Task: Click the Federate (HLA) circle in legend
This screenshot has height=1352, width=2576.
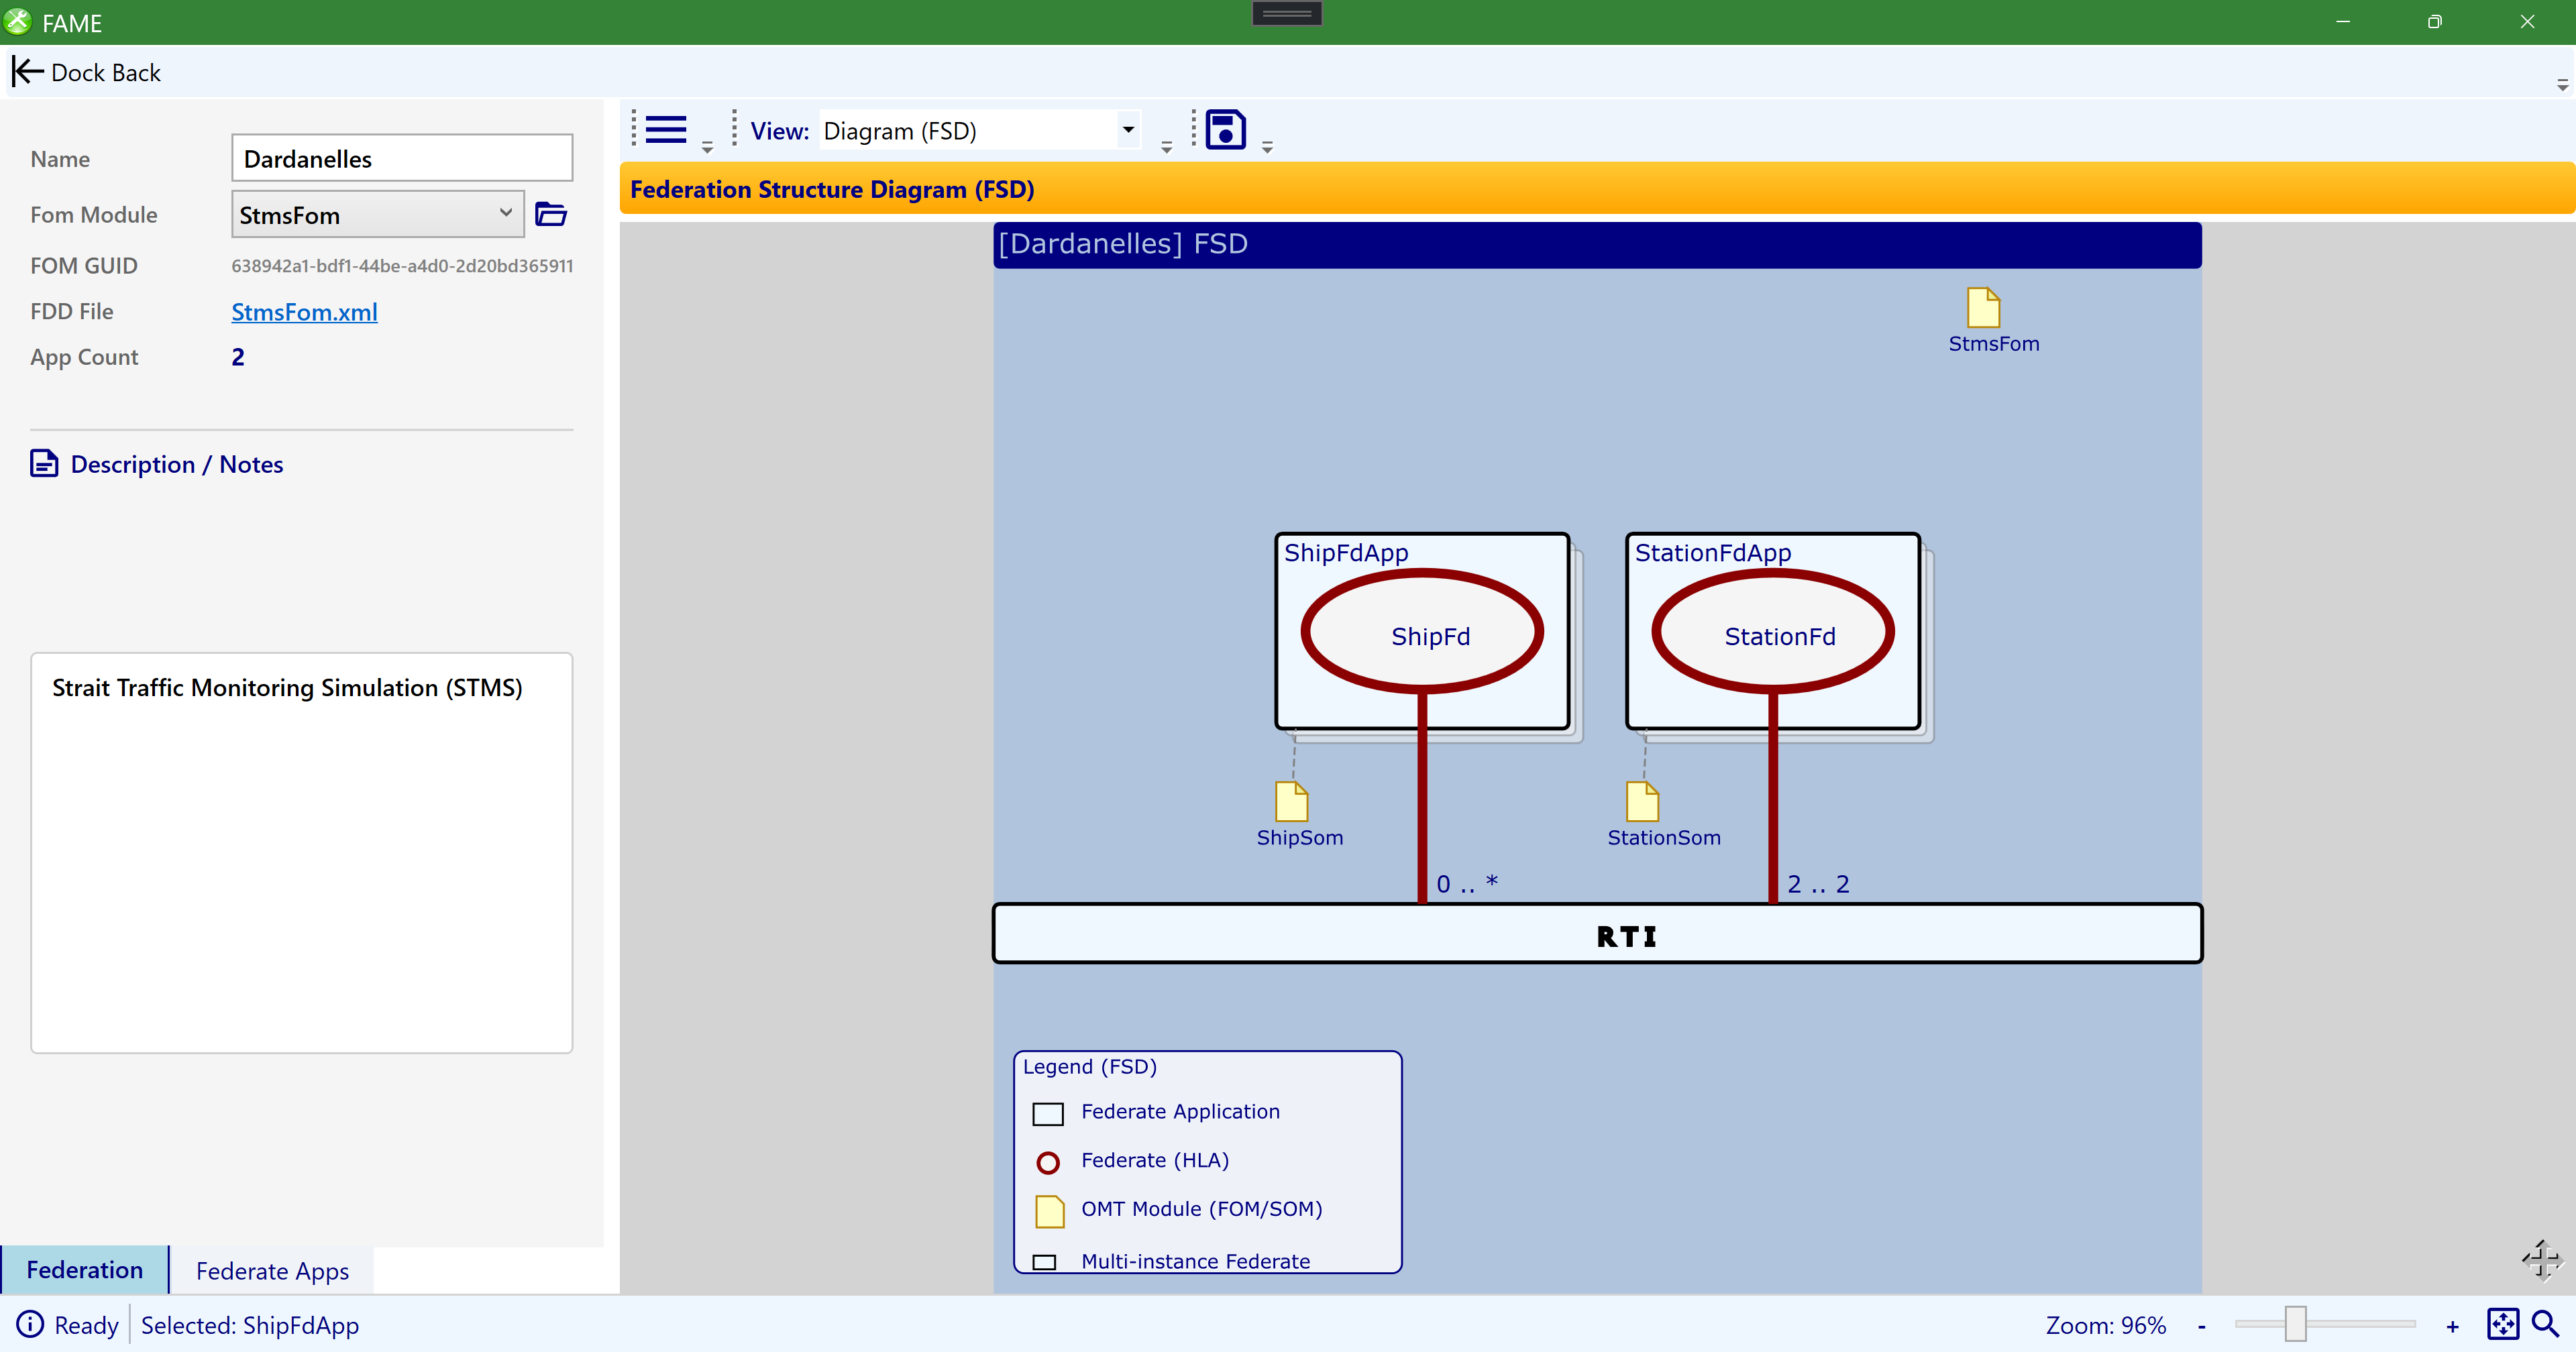Action: click(x=1048, y=1162)
